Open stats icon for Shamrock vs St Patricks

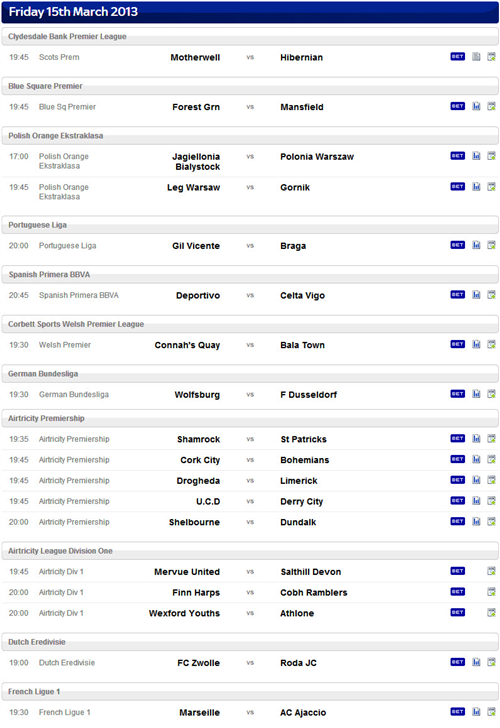coord(476,438)
